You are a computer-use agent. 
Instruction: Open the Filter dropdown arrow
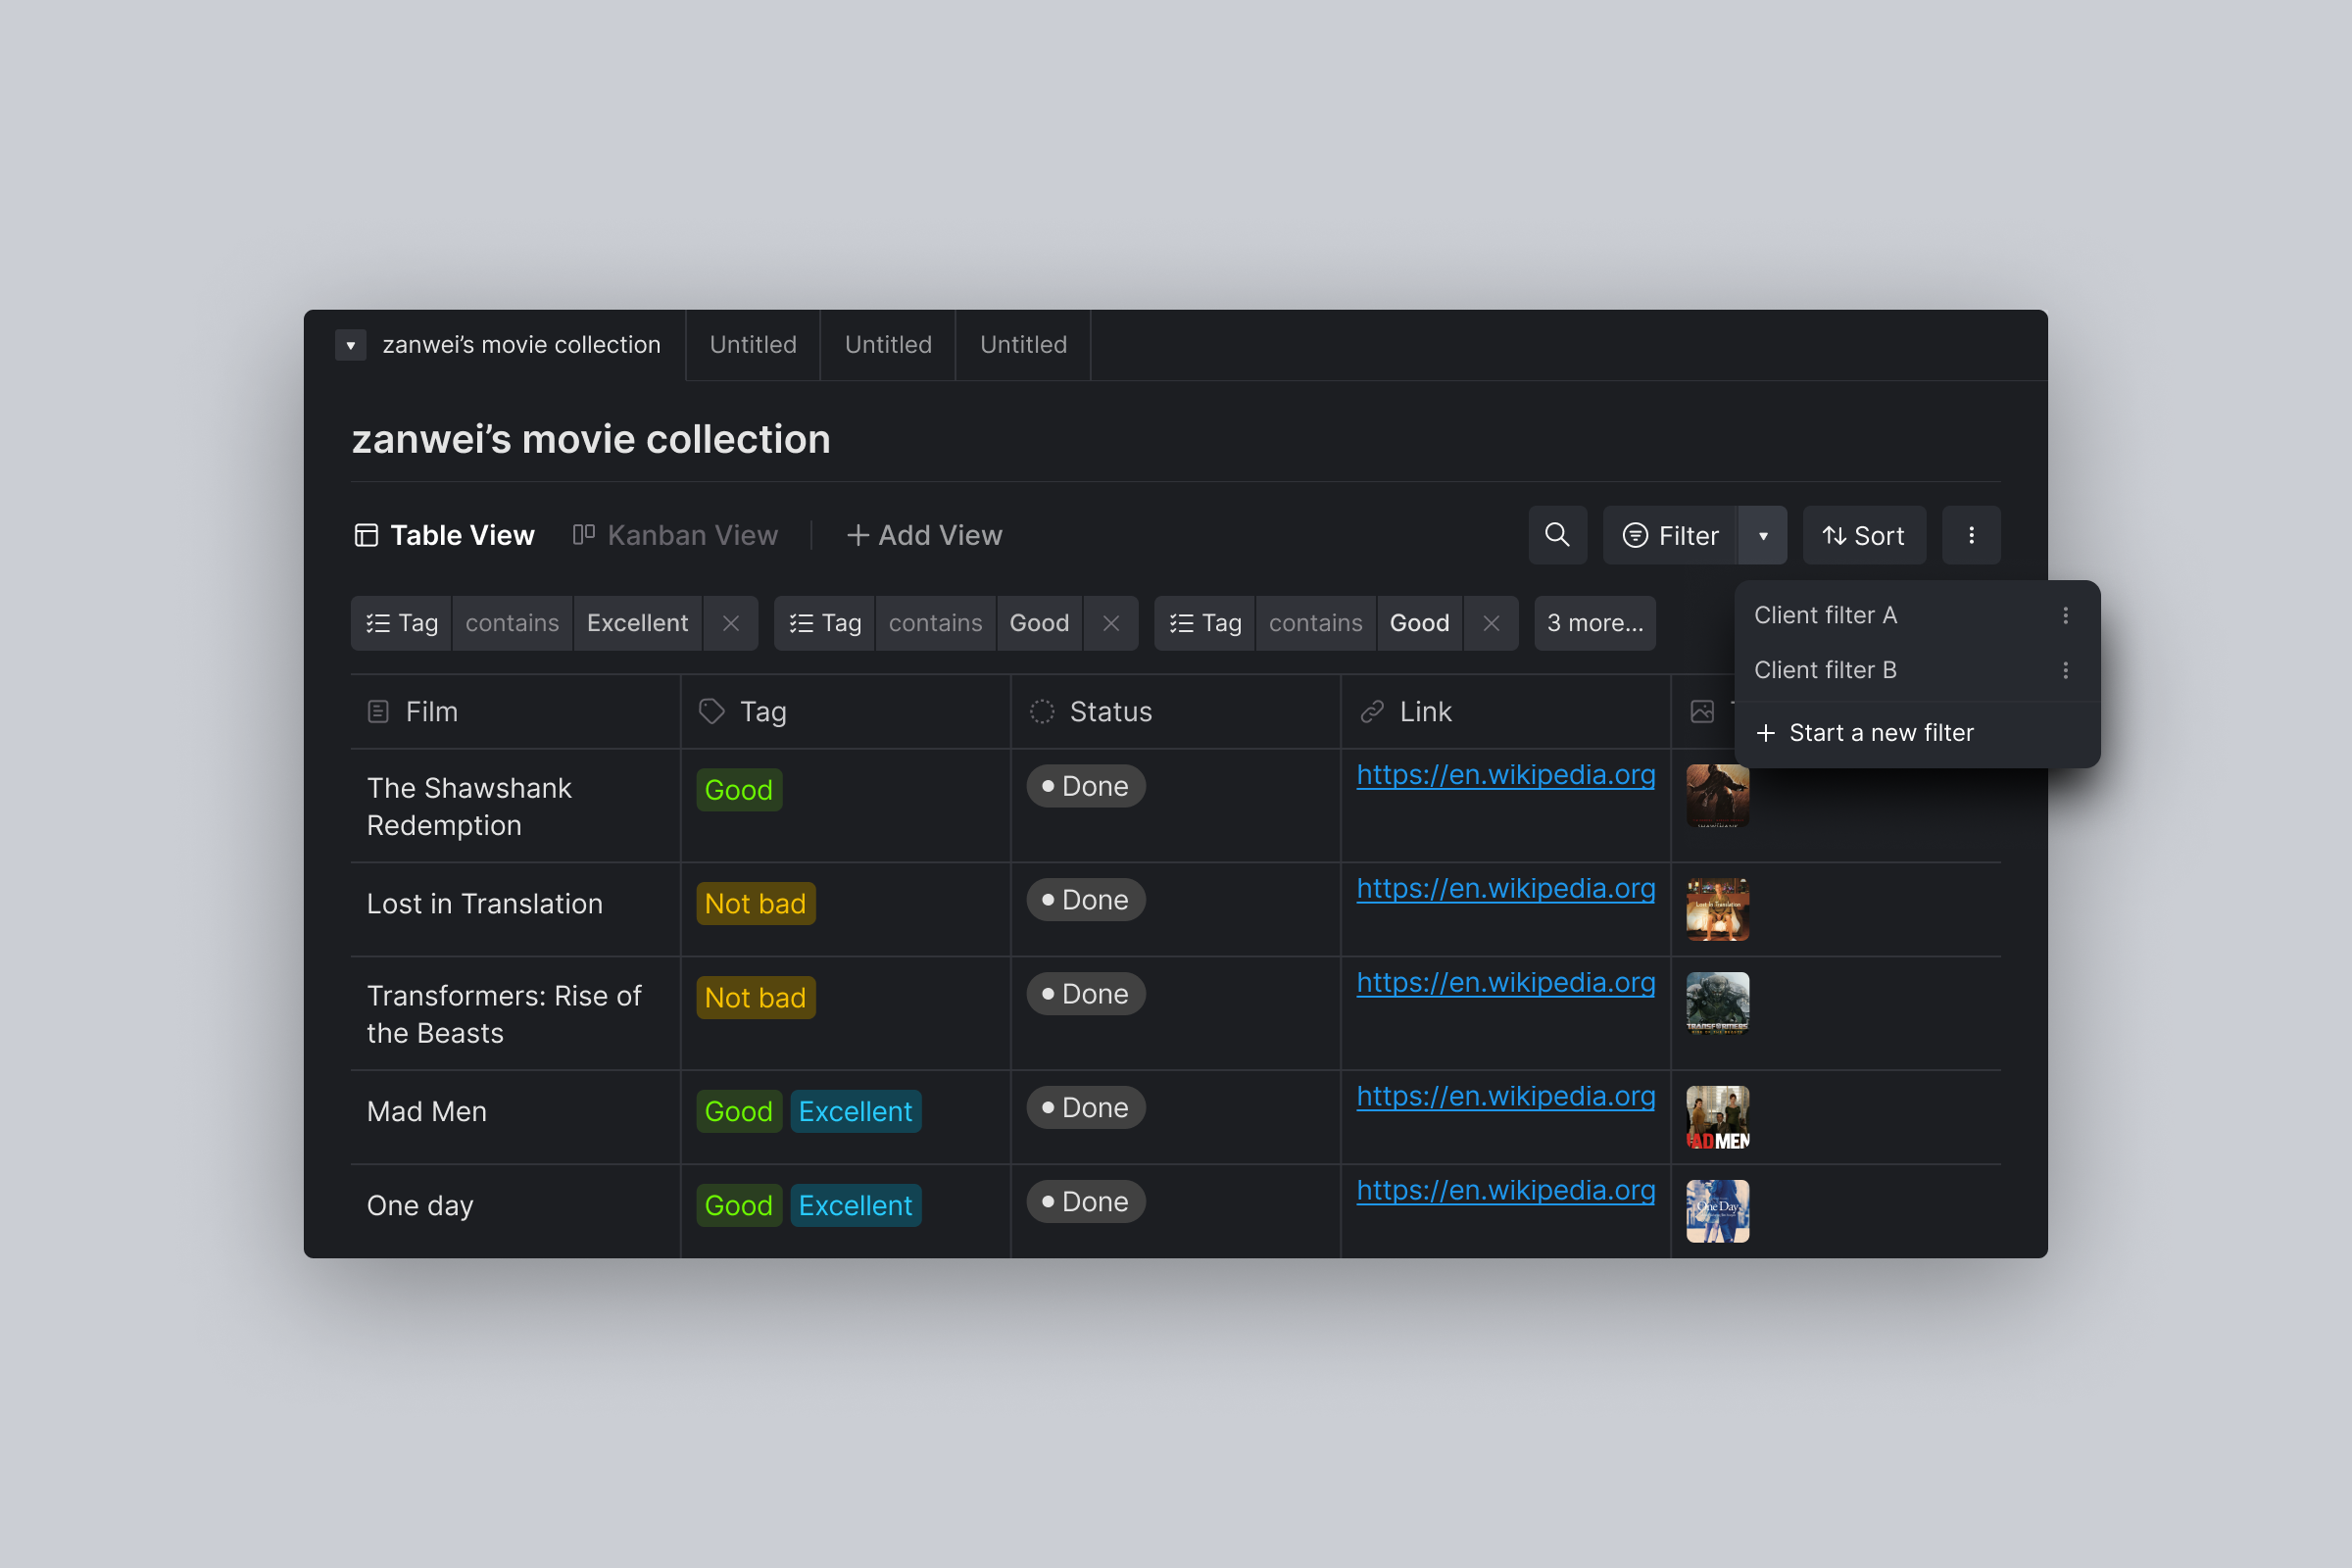click(1763, 535)
